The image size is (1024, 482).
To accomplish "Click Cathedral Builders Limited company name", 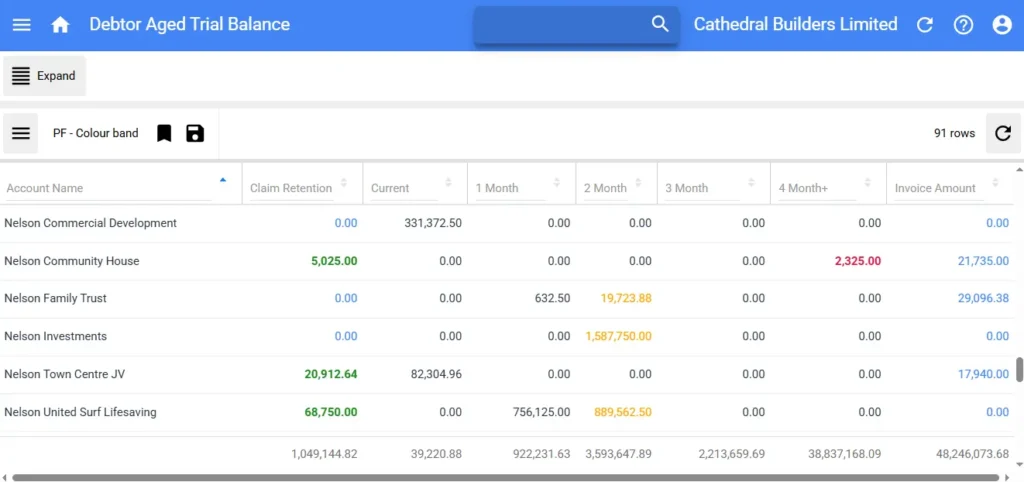I will click(x=795, y=24).
